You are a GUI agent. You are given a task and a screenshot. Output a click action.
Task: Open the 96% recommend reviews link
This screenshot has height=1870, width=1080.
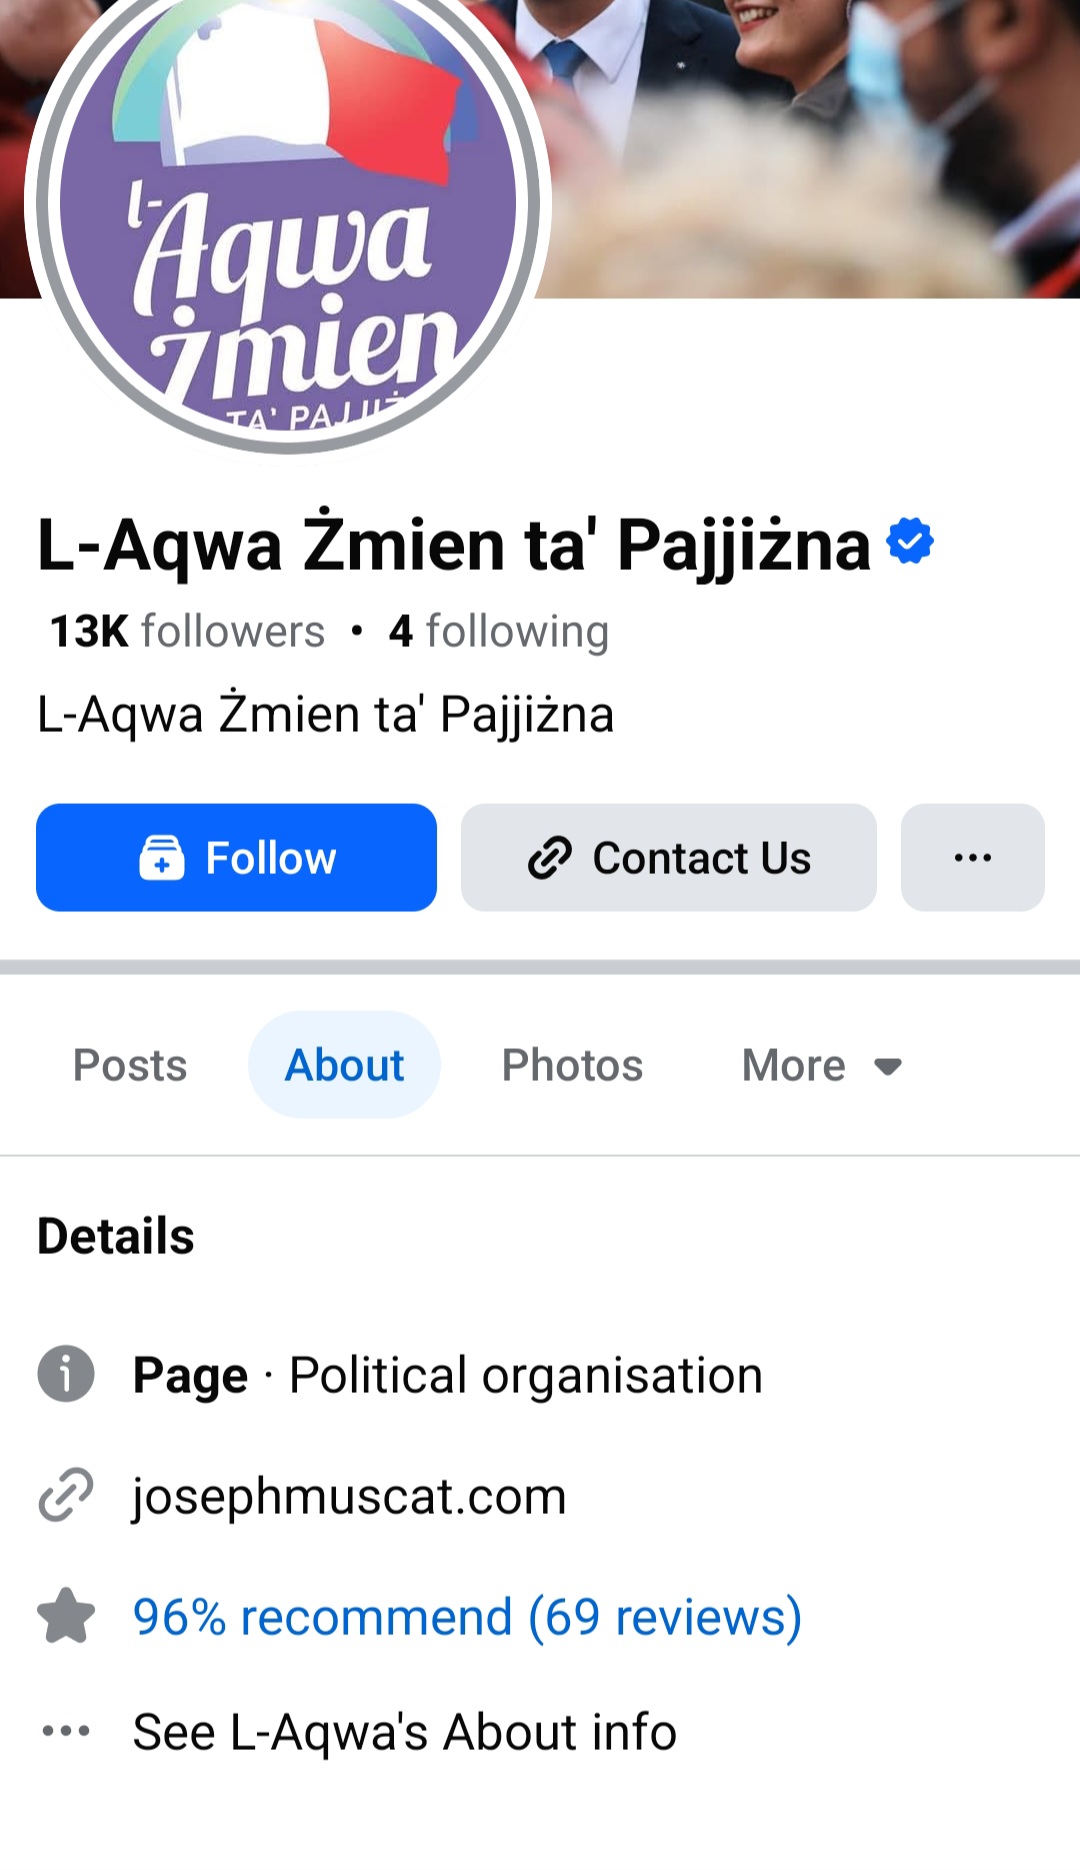[467, 1617]
